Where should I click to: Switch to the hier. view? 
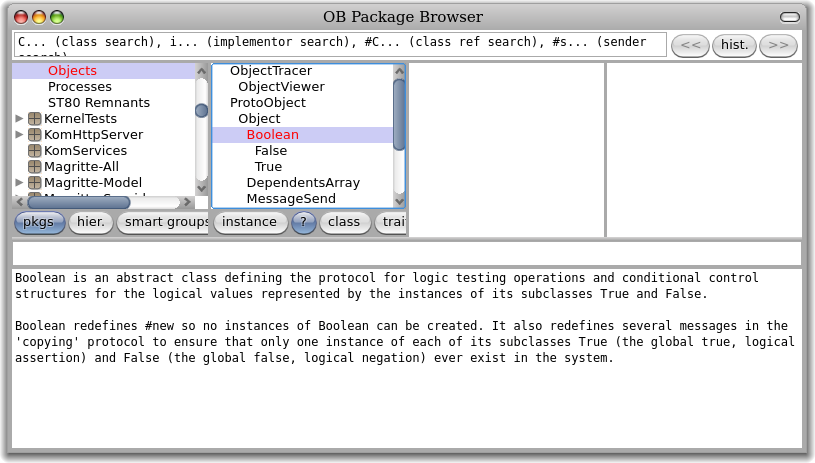pos(91,222)
